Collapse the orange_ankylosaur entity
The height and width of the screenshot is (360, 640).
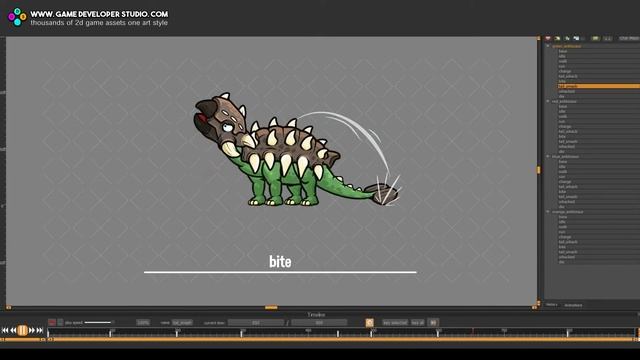click(x=548, y=212)
